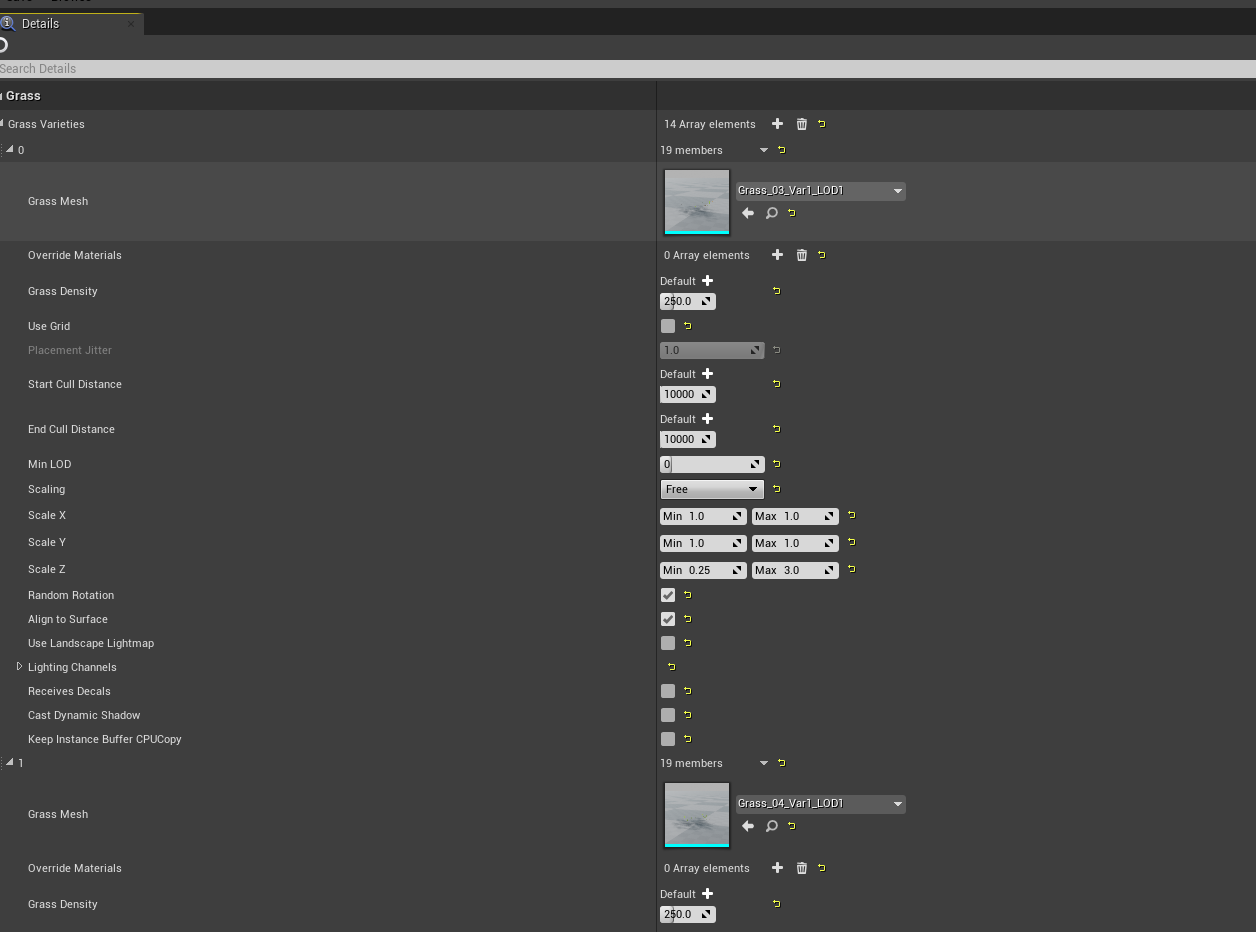Browse to Grass_04_Var1_LOD1 with magnifier icon
The width and height of the screenshot is (1256, 932).
(772, 826)
